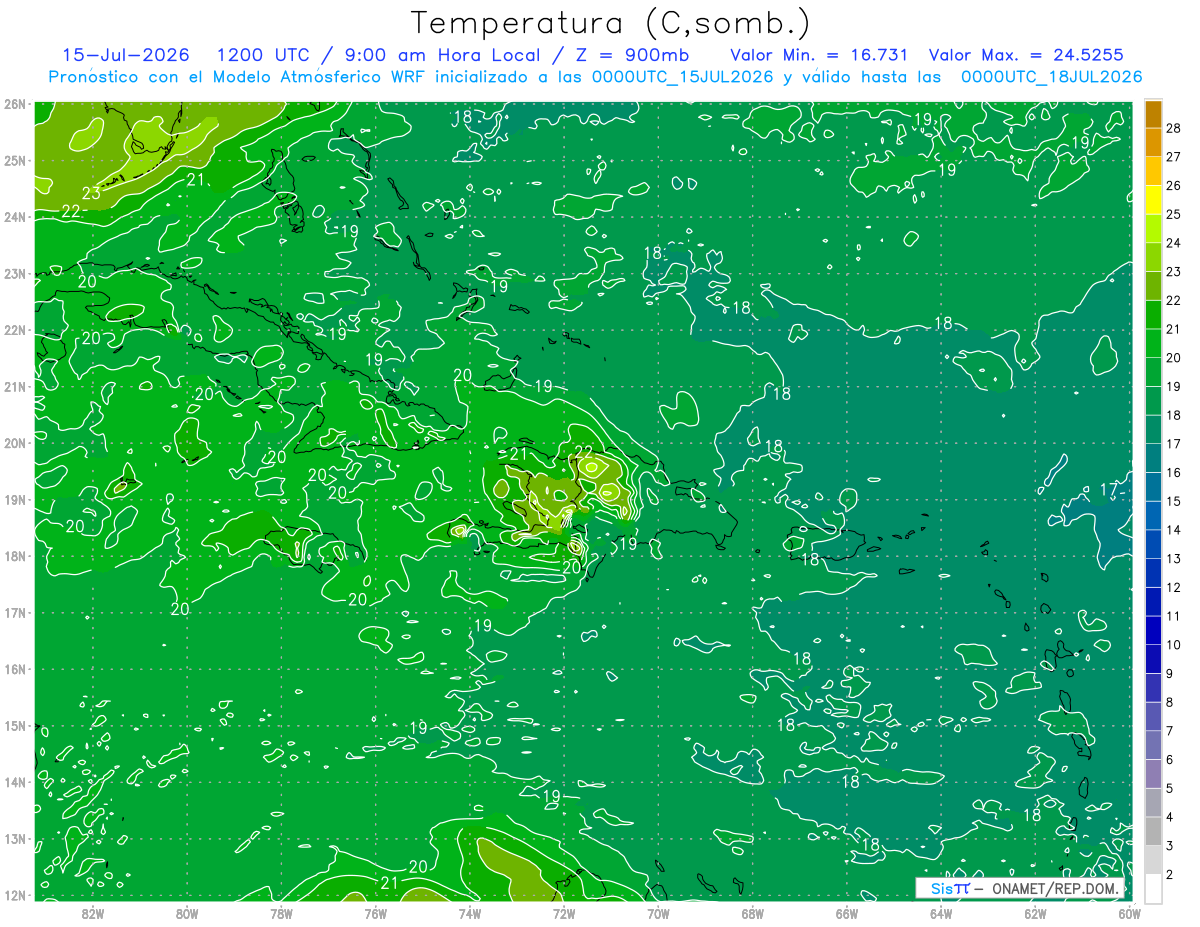1200x927 pixels.
Task: Click the '21N' latitude axis label
Action: [x=14, y=386]
